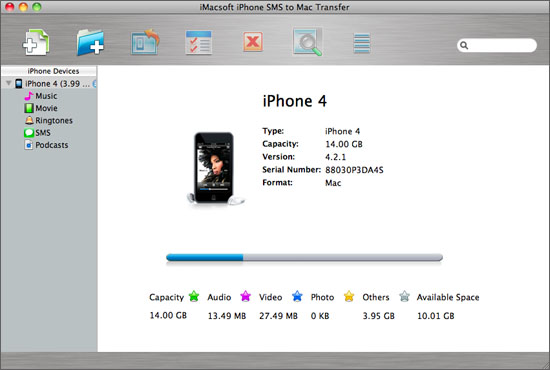Click the blue info badge beside iPhone 4
The width and height of the screenshot is (550, 370).
point(95,84)
